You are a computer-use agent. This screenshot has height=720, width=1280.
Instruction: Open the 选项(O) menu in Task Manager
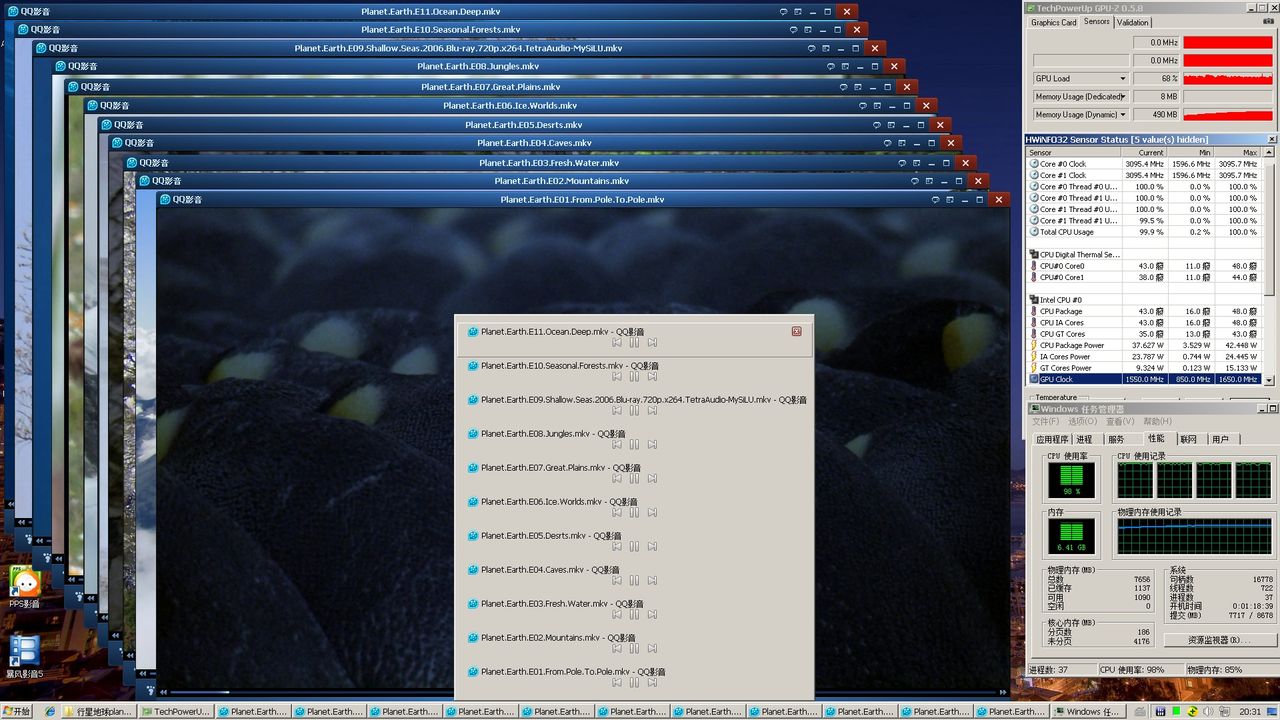(1083, 422)
